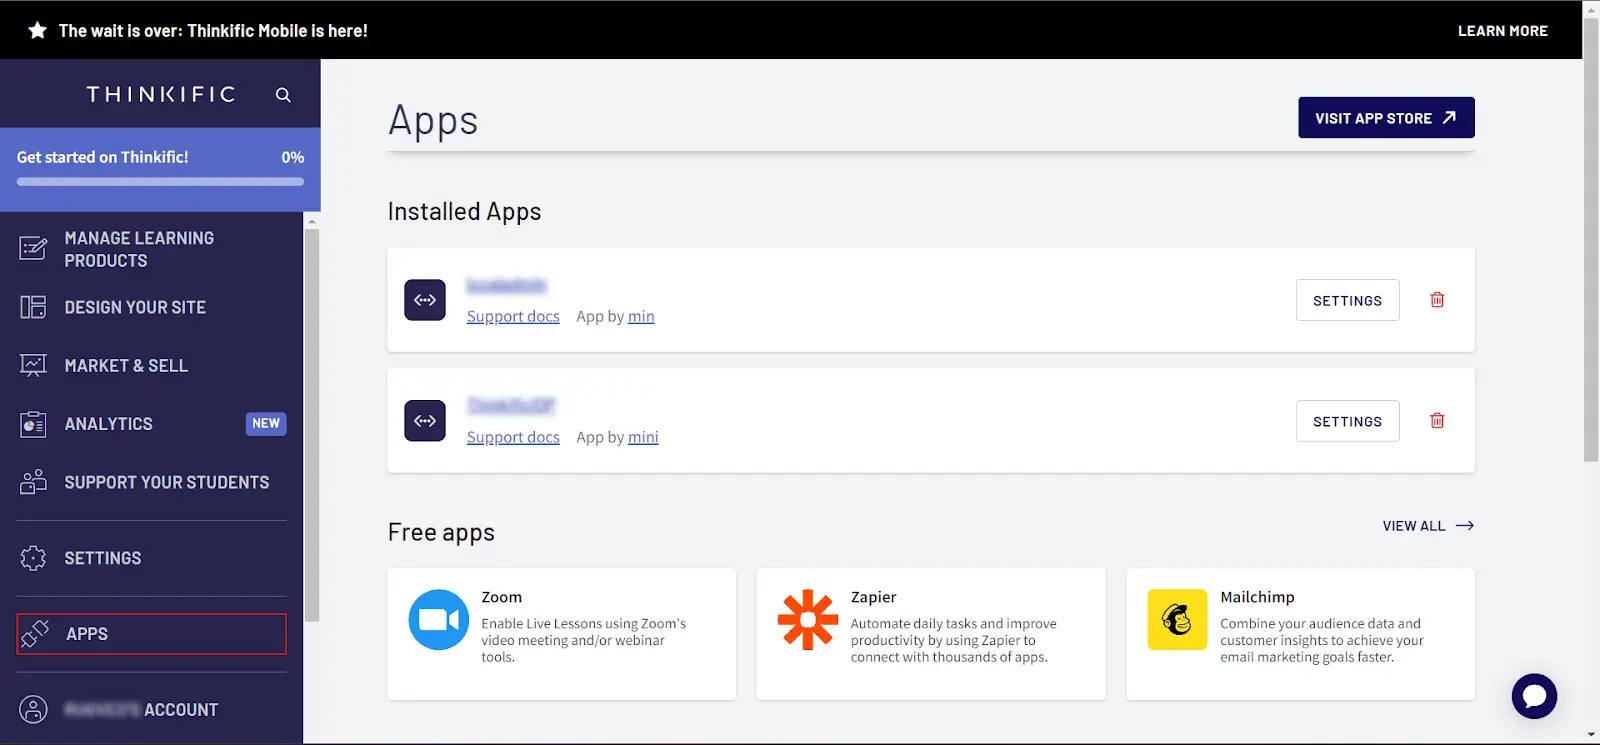1600x745 pixels.
Task: Click Learn More in the top banner
Action: click(x=1502, y=31)
